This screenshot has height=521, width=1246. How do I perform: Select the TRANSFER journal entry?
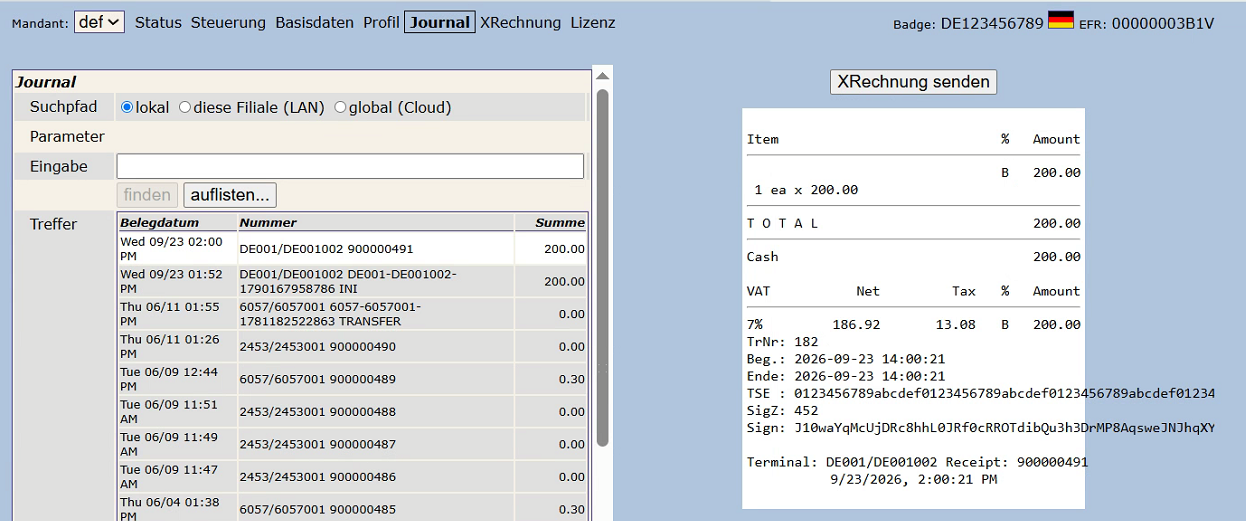[353, 314]
